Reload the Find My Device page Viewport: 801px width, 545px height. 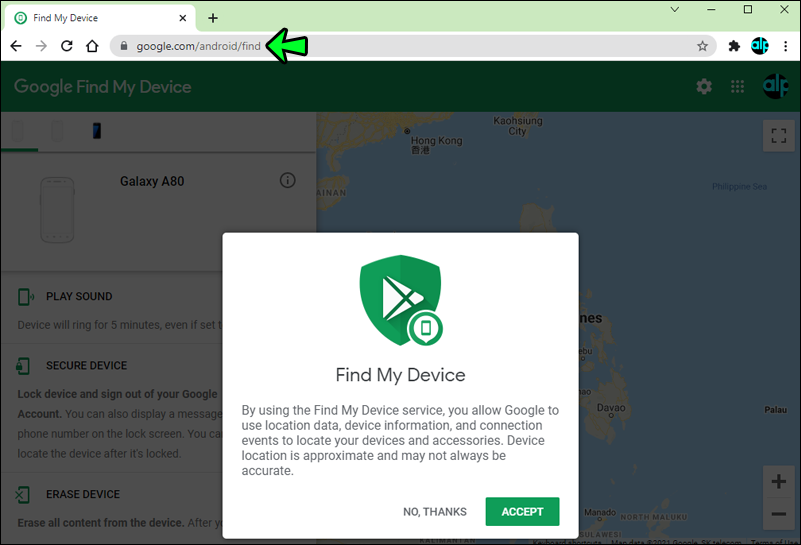point(66,46)
